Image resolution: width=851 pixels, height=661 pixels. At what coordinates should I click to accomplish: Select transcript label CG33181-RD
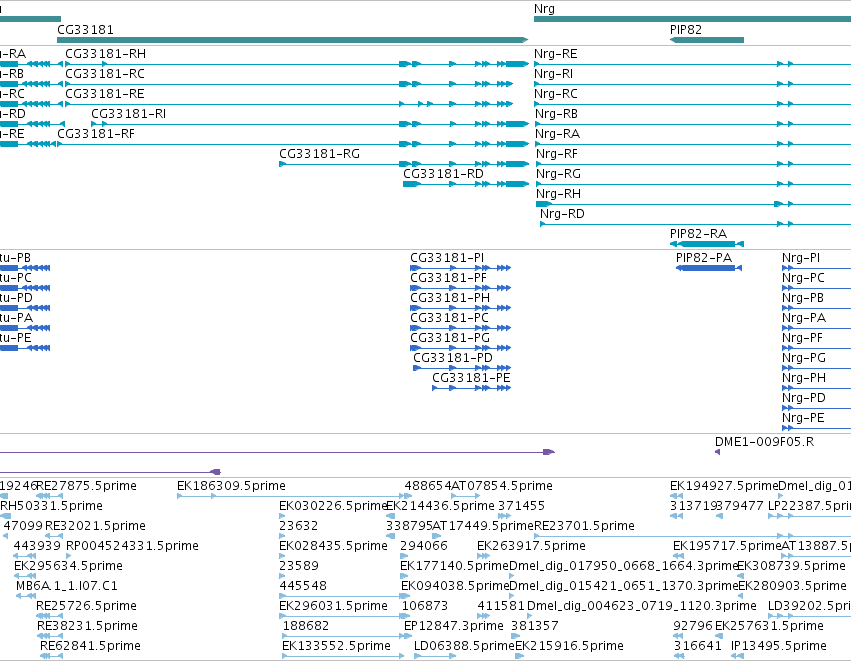tap(443, 174)
